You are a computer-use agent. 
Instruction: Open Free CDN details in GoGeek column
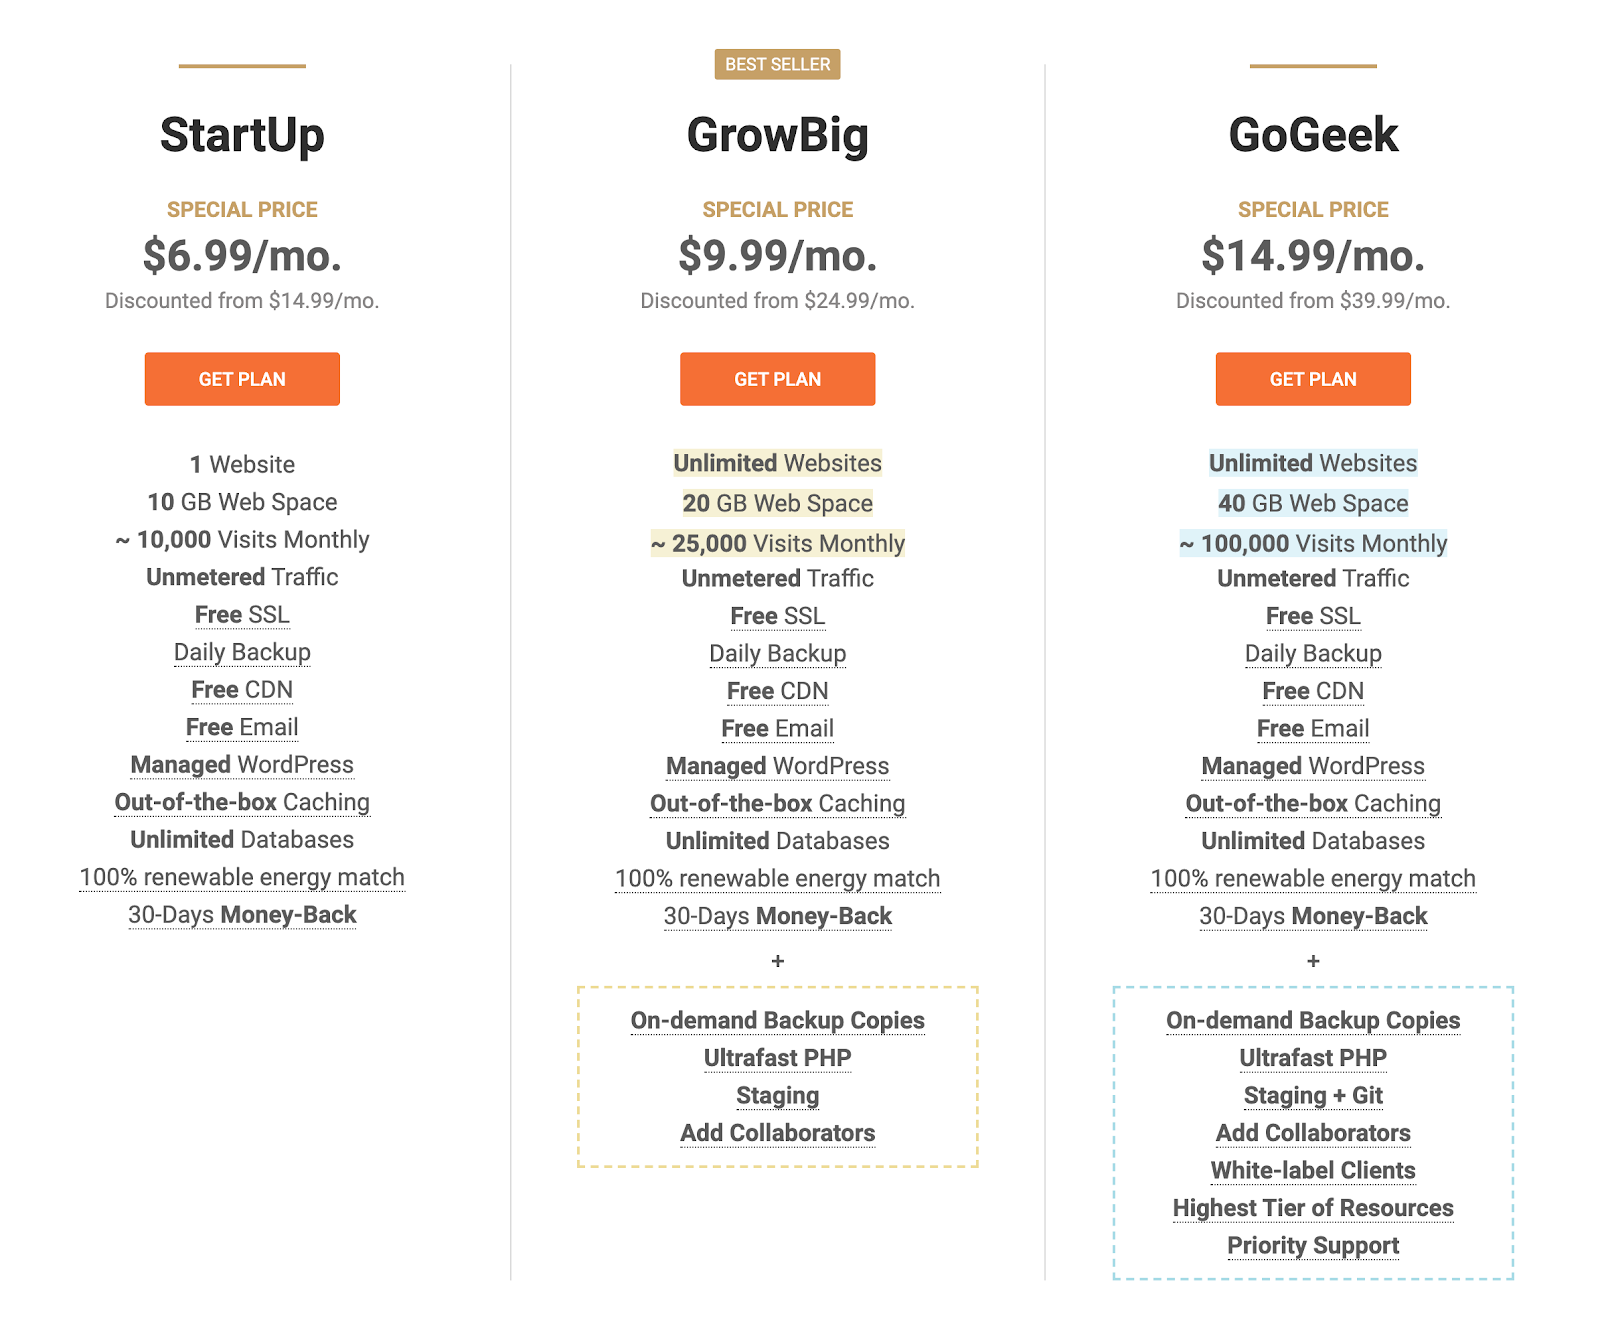(1313, 691)
